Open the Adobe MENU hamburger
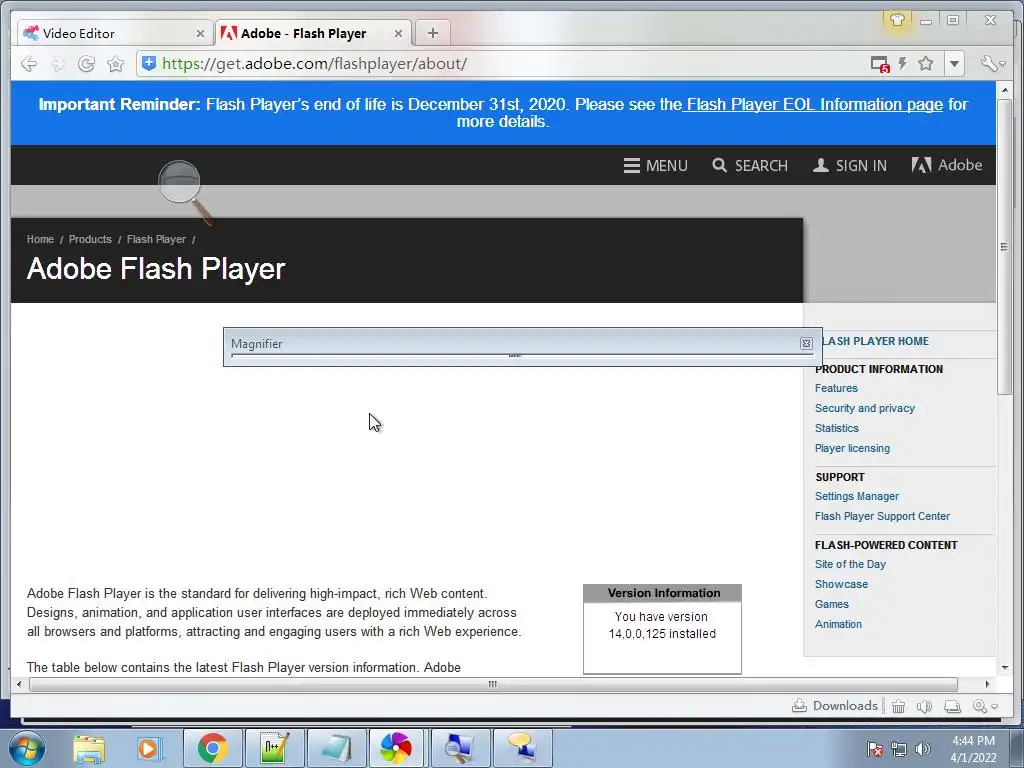This screenshot has width=1024, height=768. click(x=655, y=166)
